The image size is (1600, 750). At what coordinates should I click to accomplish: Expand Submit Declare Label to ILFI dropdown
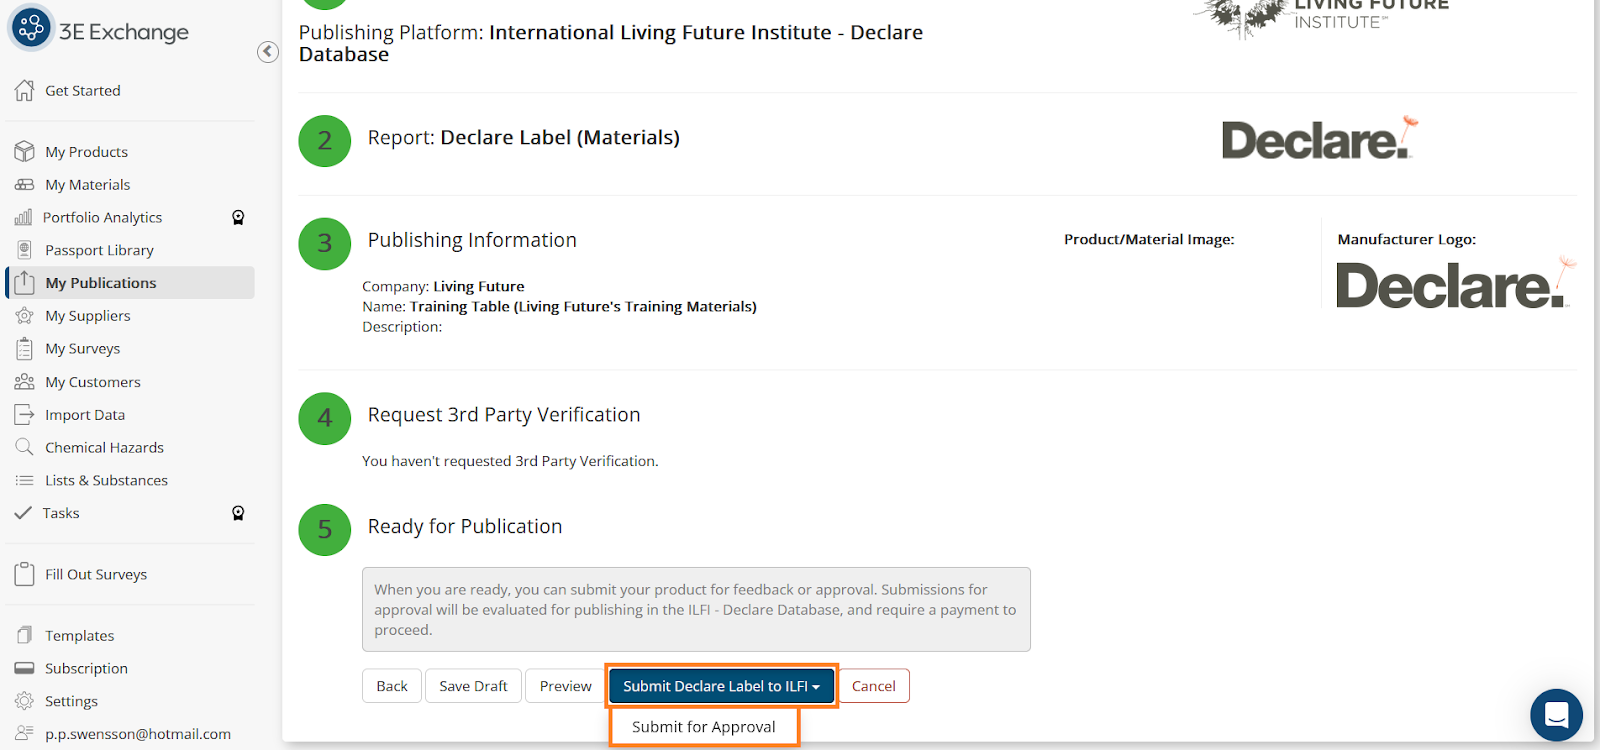click(x=721, y=686)
